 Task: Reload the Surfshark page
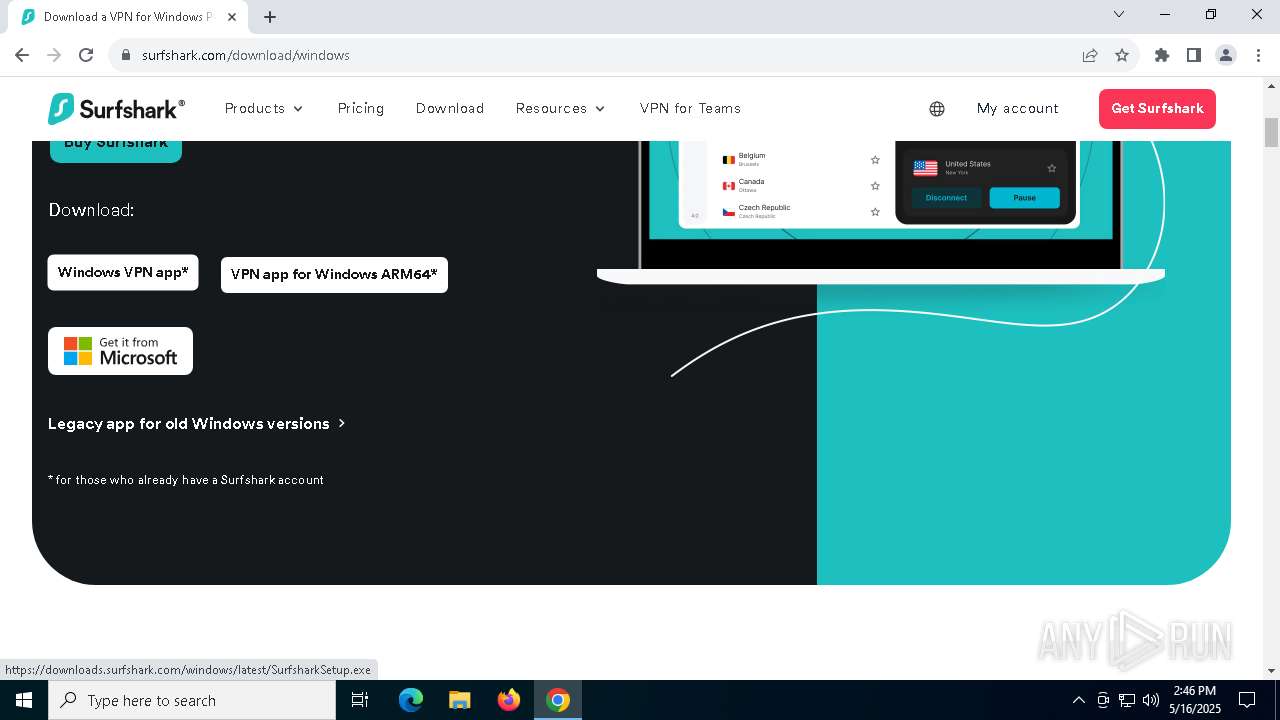86,55
